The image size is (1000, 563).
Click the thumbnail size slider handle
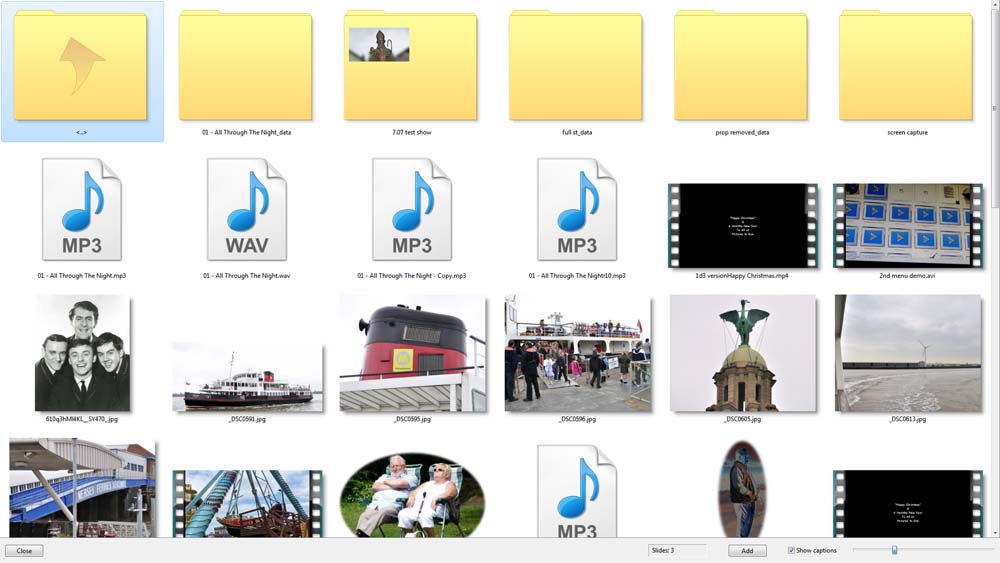tap(894, 550)
